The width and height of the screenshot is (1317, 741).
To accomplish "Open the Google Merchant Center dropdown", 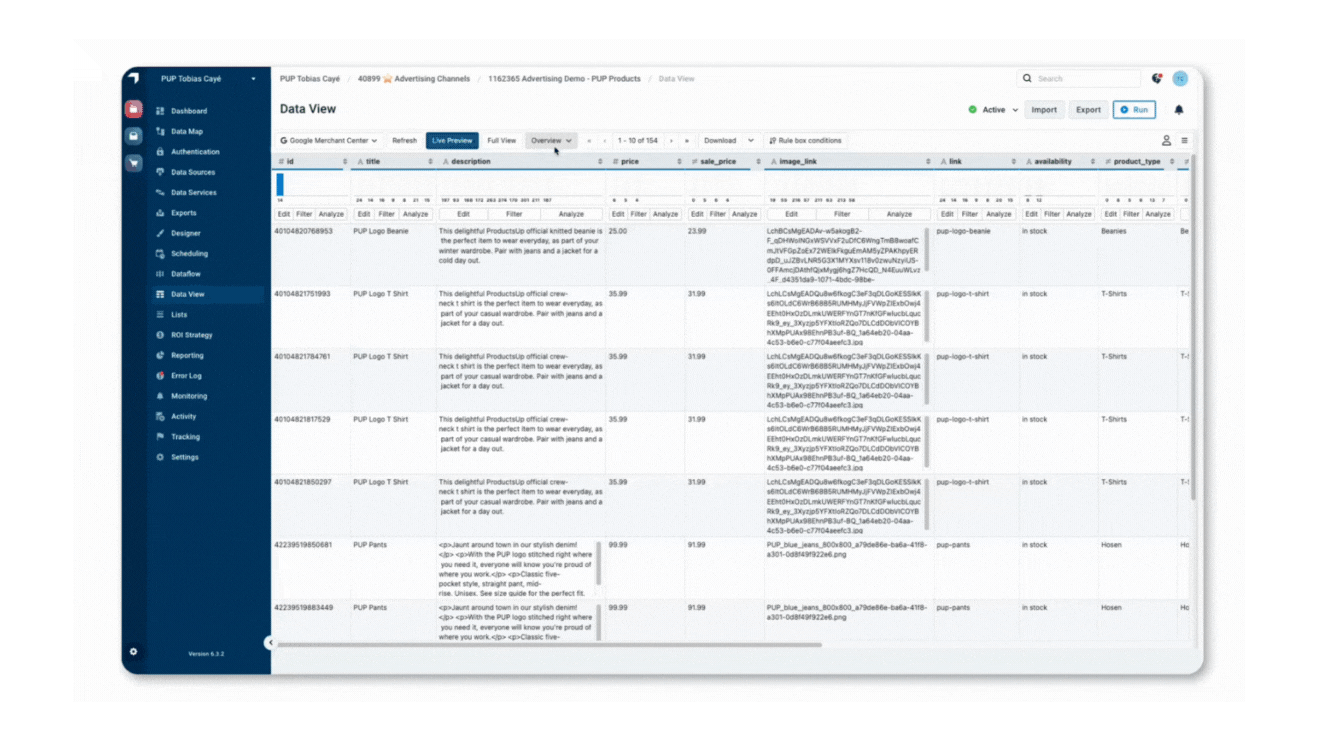I will click(x=330, y=141).
